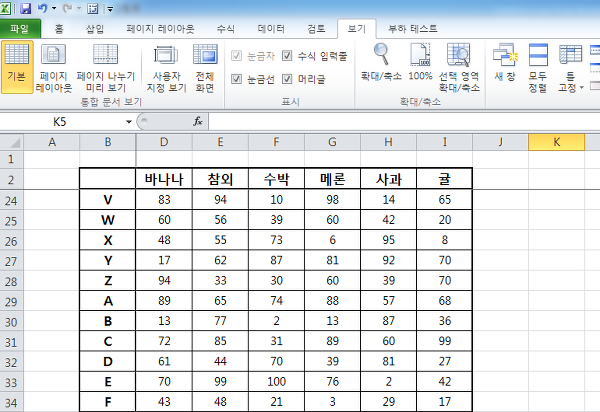
Task: Click the 수박 header cell
Action: (276, 179)
